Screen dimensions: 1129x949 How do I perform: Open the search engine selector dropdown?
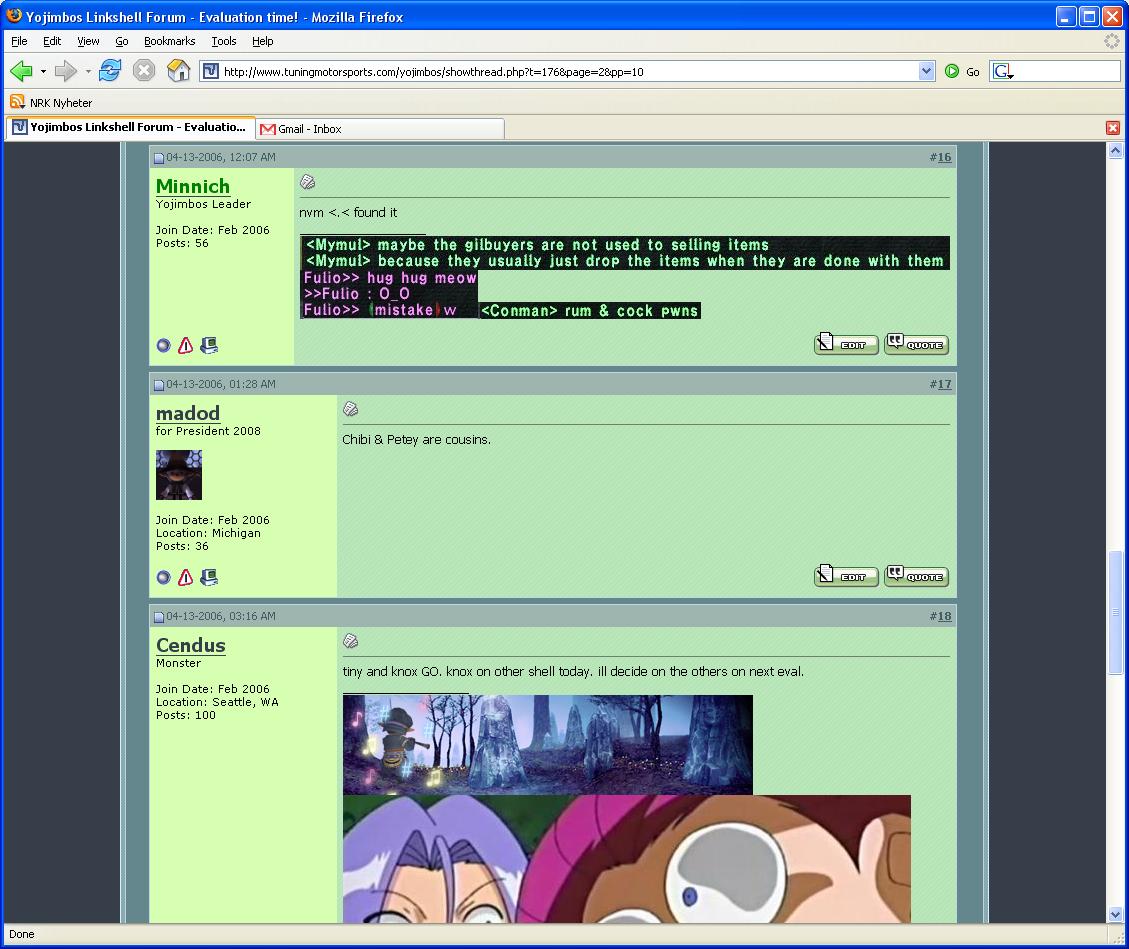pyautogui.click(x=1003, y=72)
